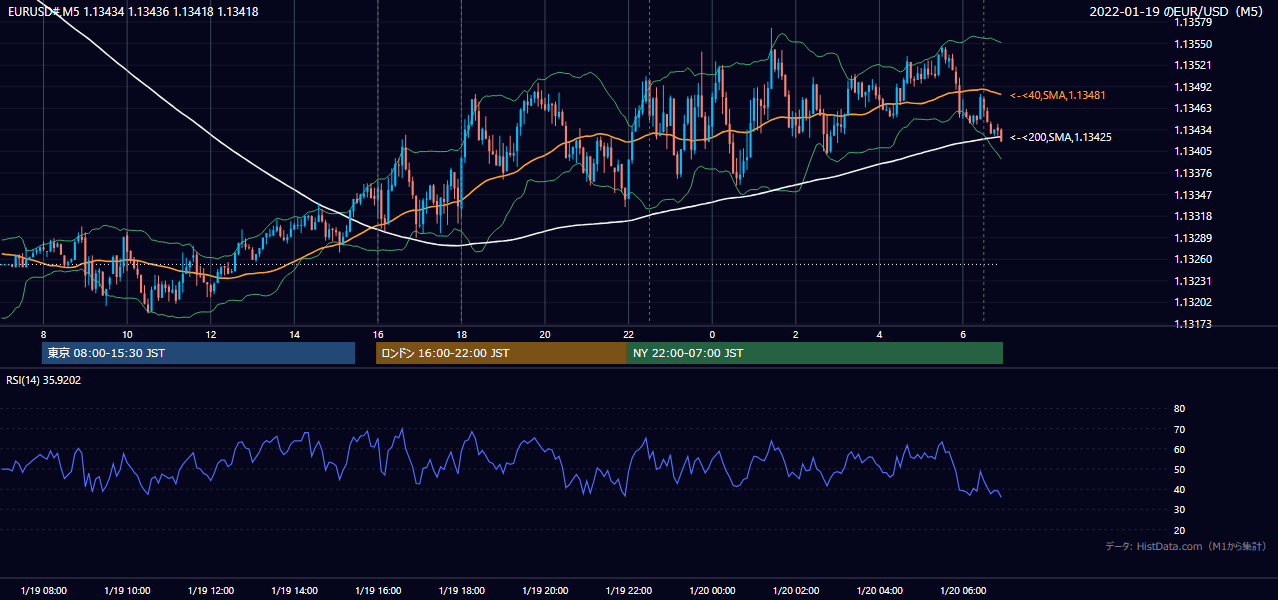
Task: Click RSI scale value 40
Action: pyautogui.click(x=1179, y=489)
